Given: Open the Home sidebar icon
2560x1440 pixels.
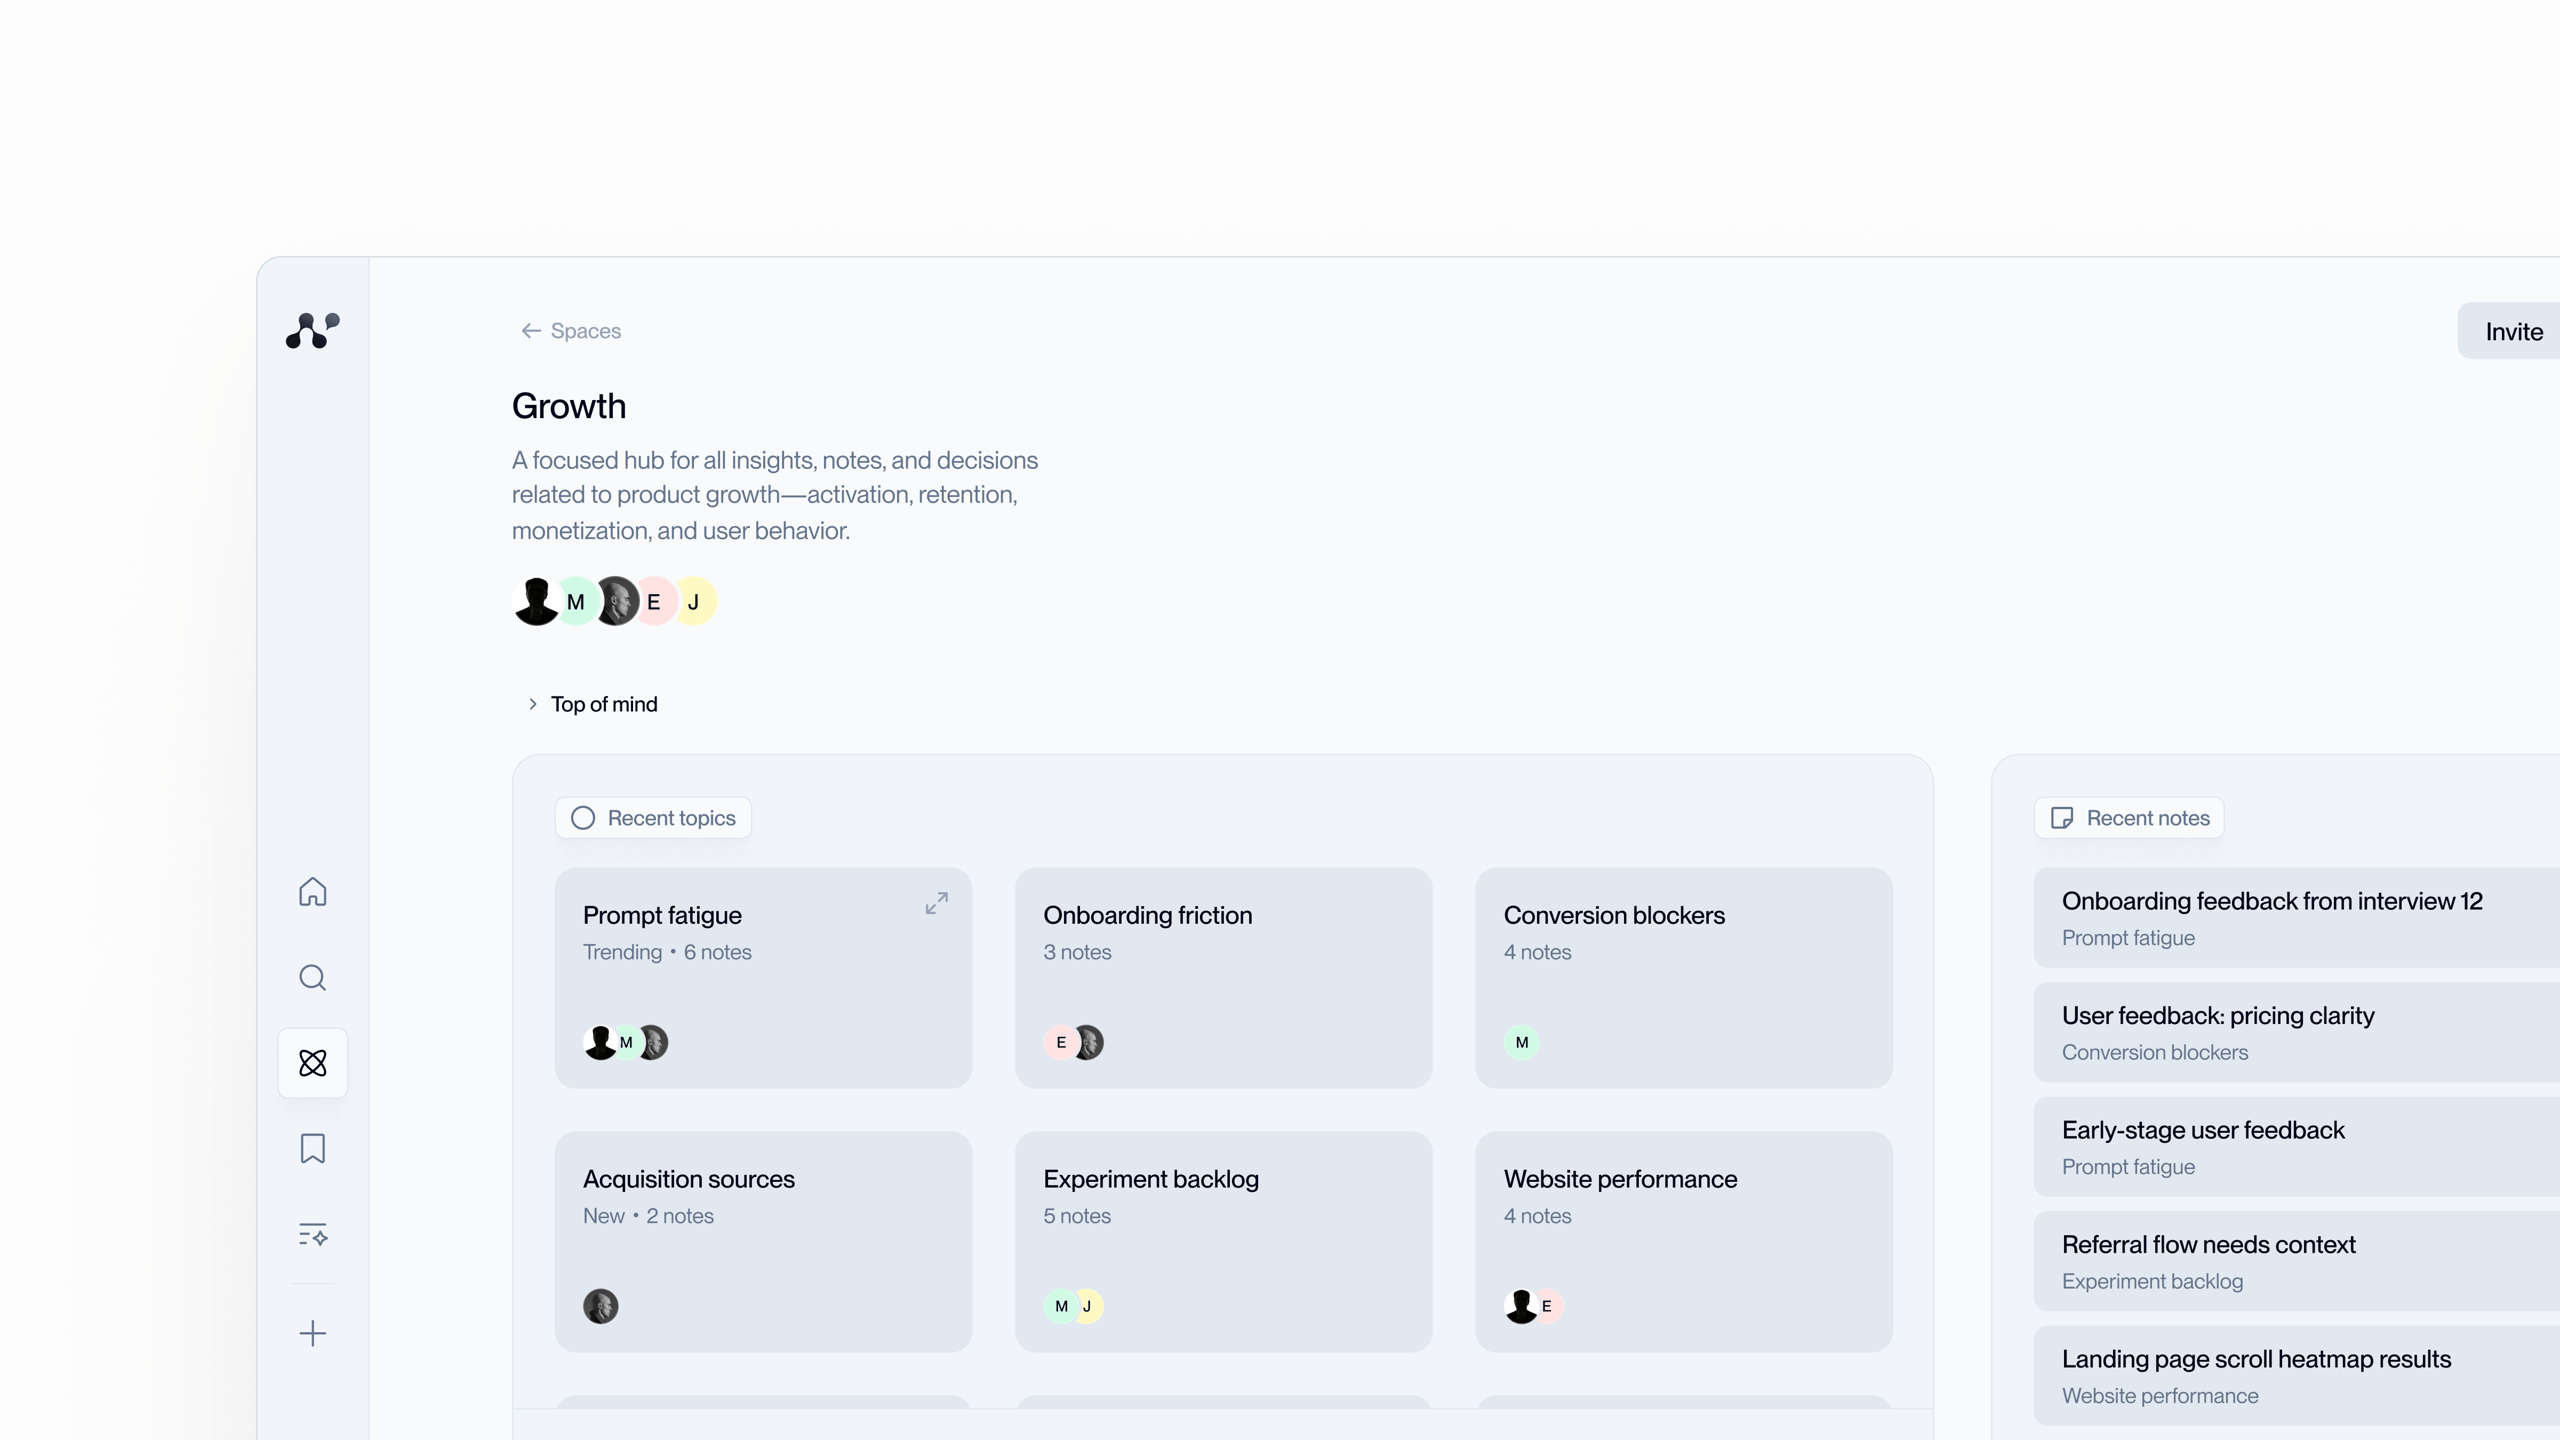Looking at the screenshot, I should point(312,891).
